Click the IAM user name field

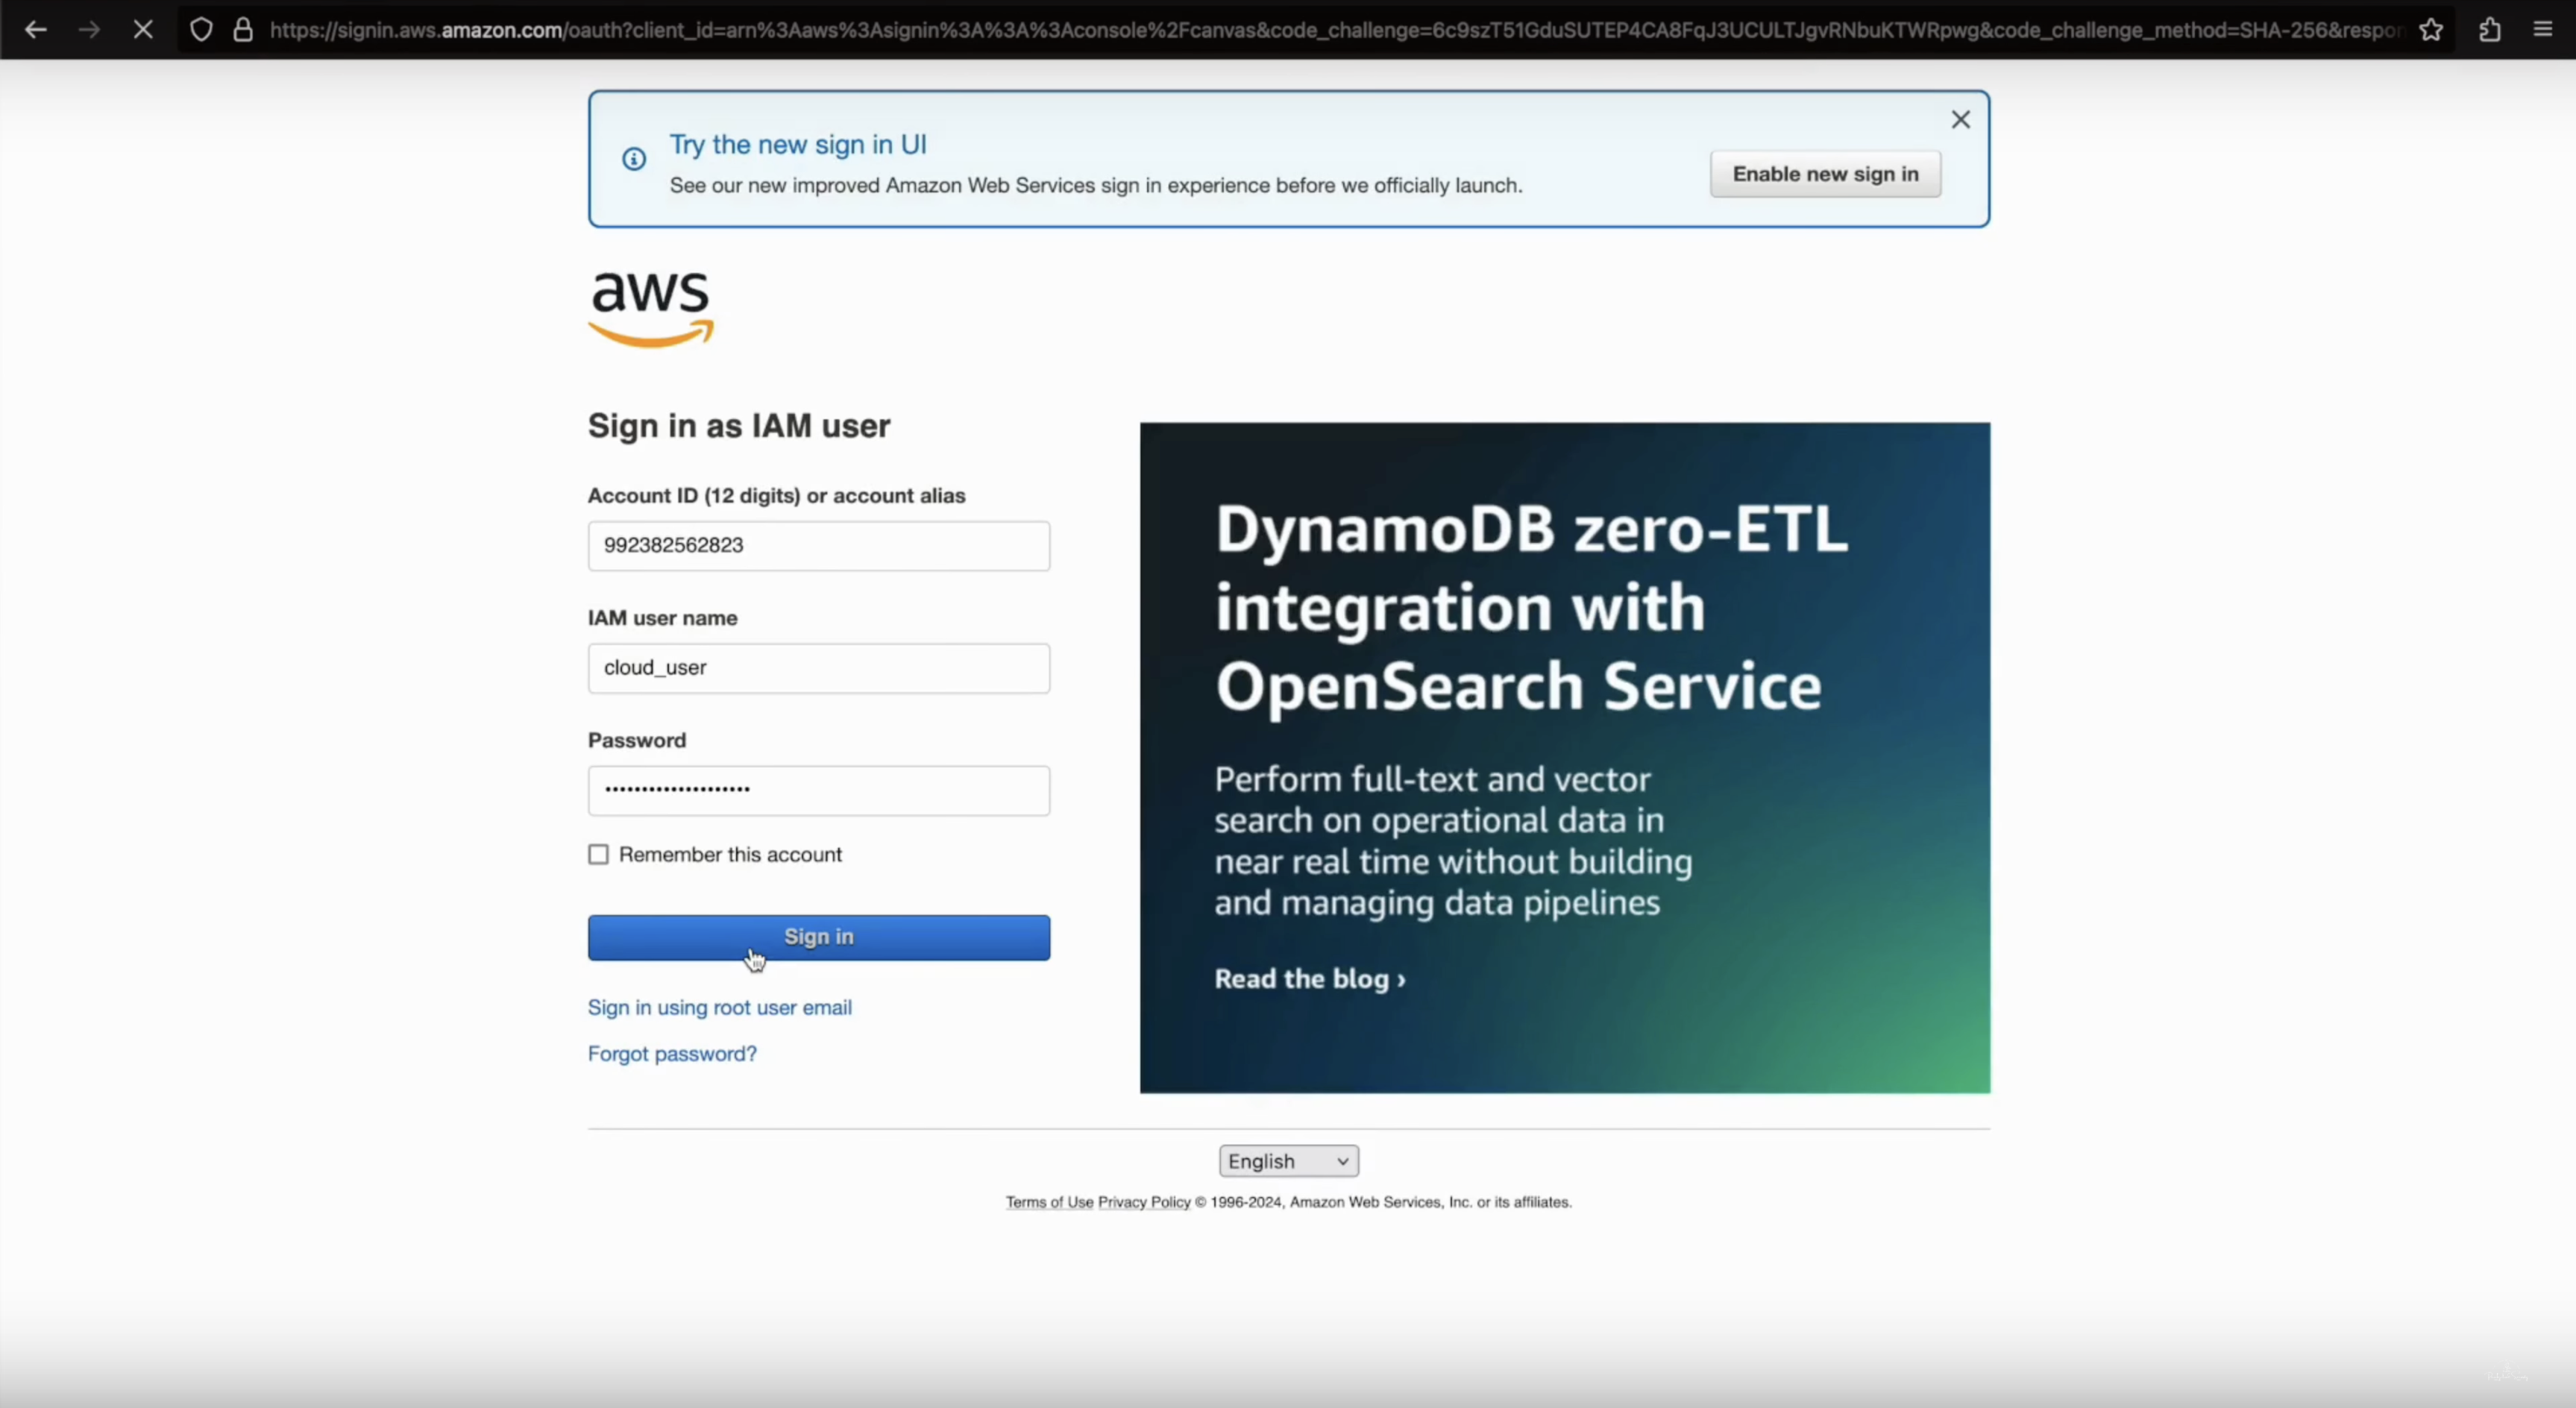point(818,668)
